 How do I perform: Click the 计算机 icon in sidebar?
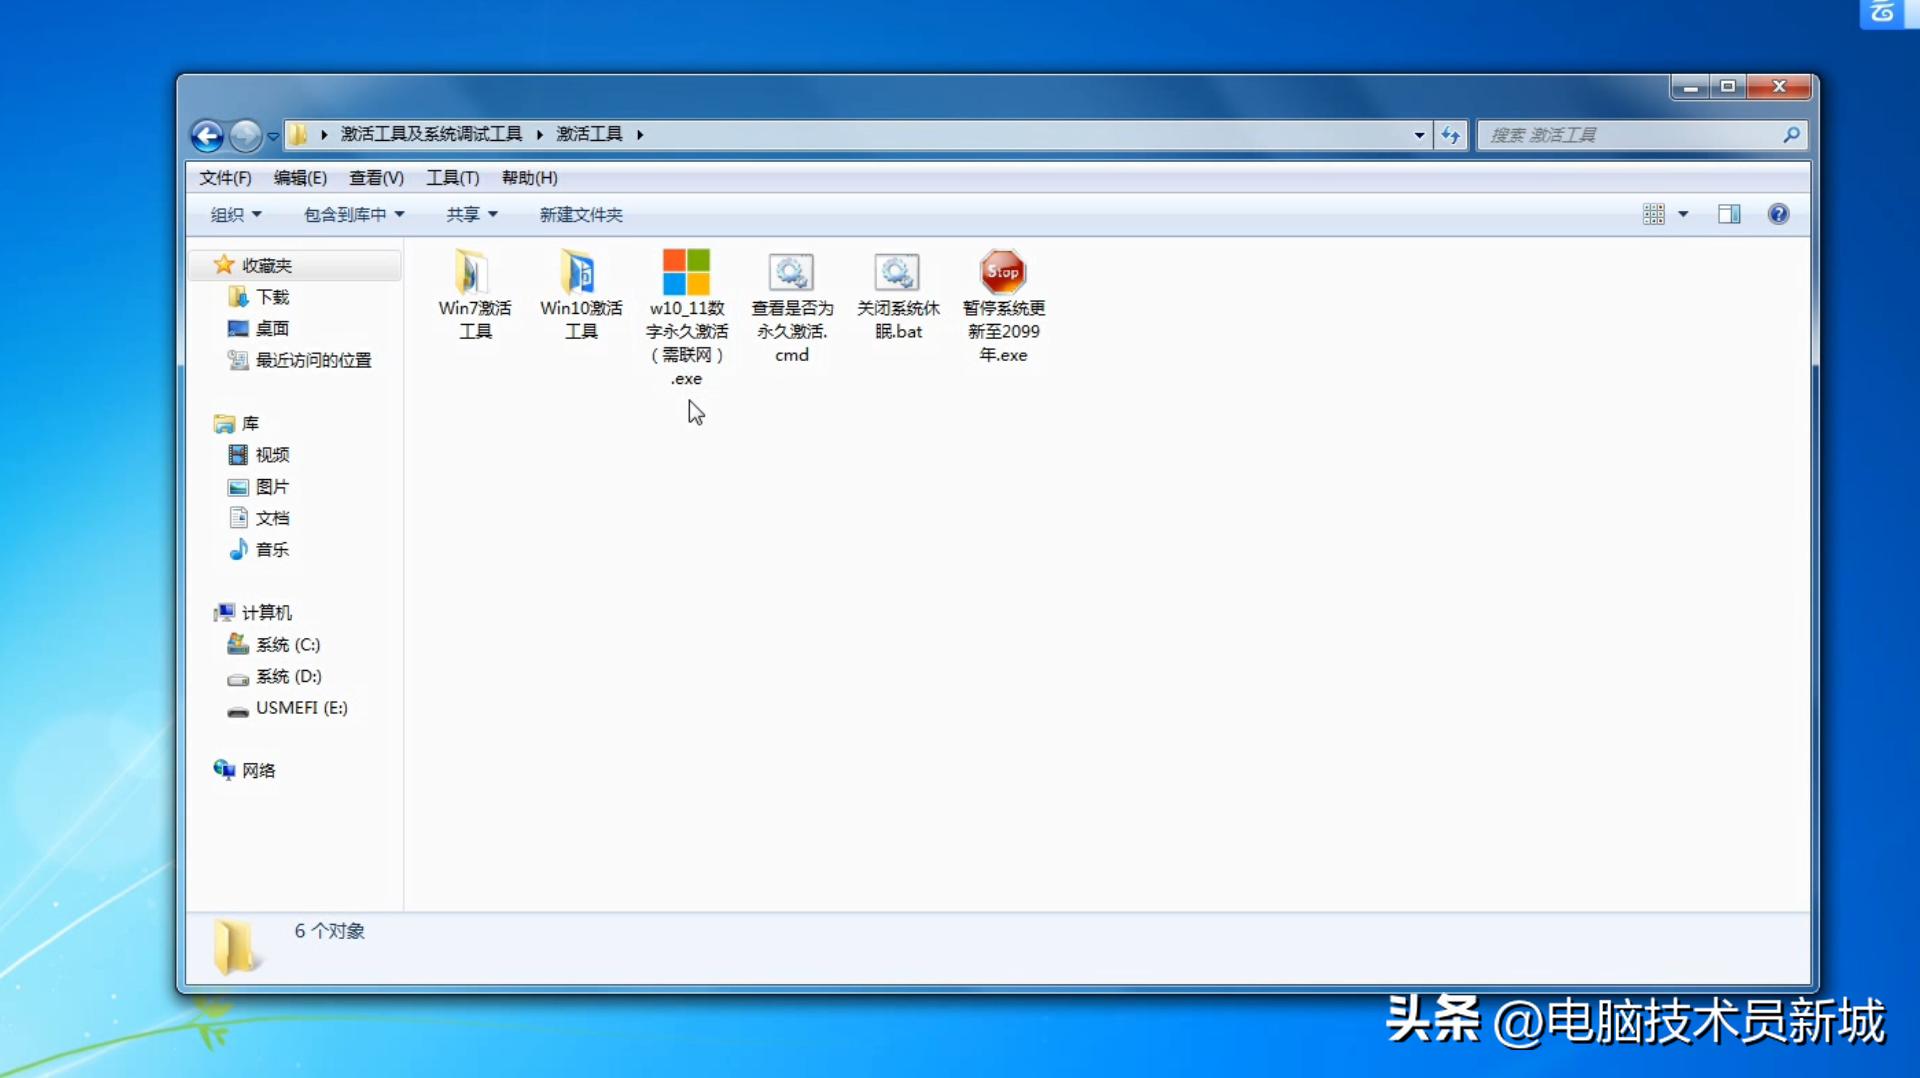224,612
